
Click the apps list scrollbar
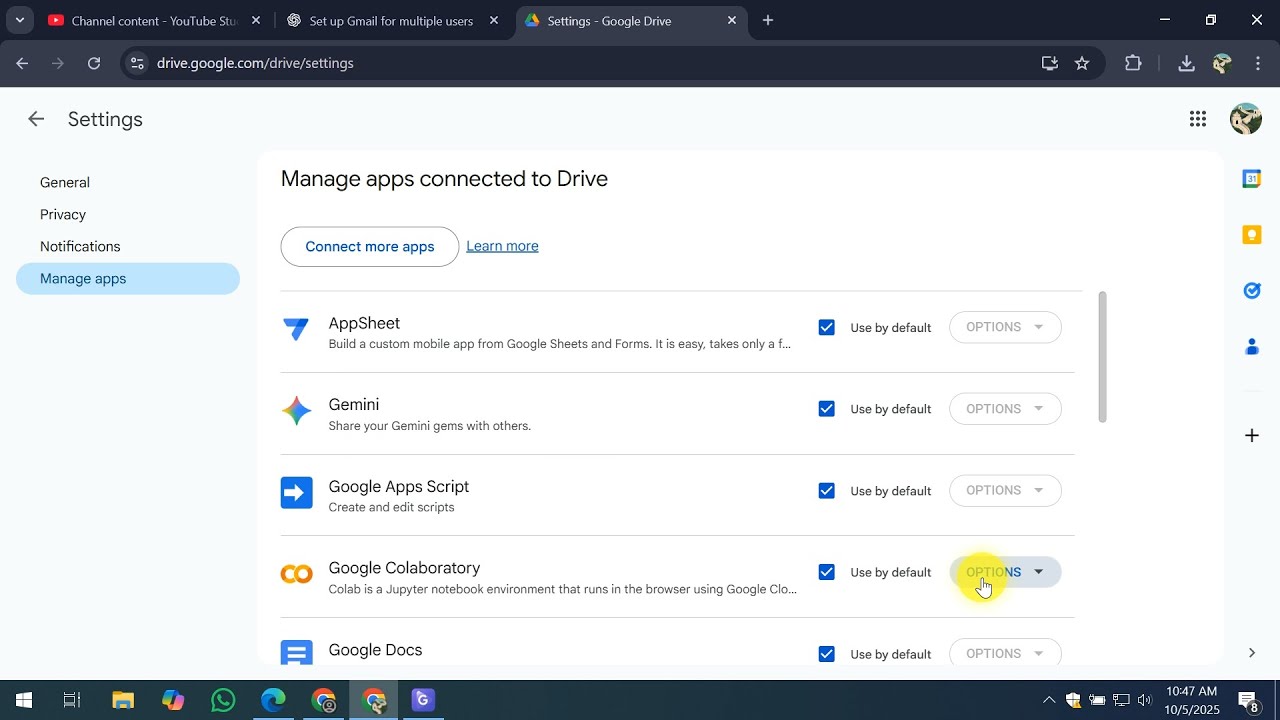pyautogui.click(x=1103, y=356)
